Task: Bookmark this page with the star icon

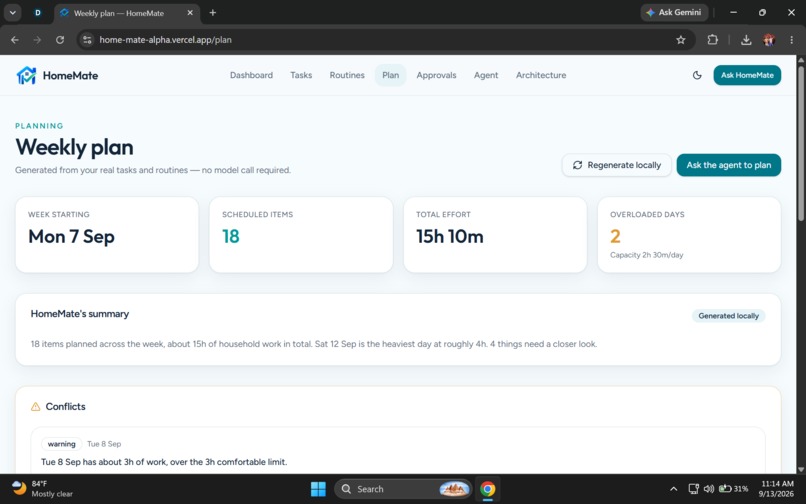Action: click(x=681, y=40)
